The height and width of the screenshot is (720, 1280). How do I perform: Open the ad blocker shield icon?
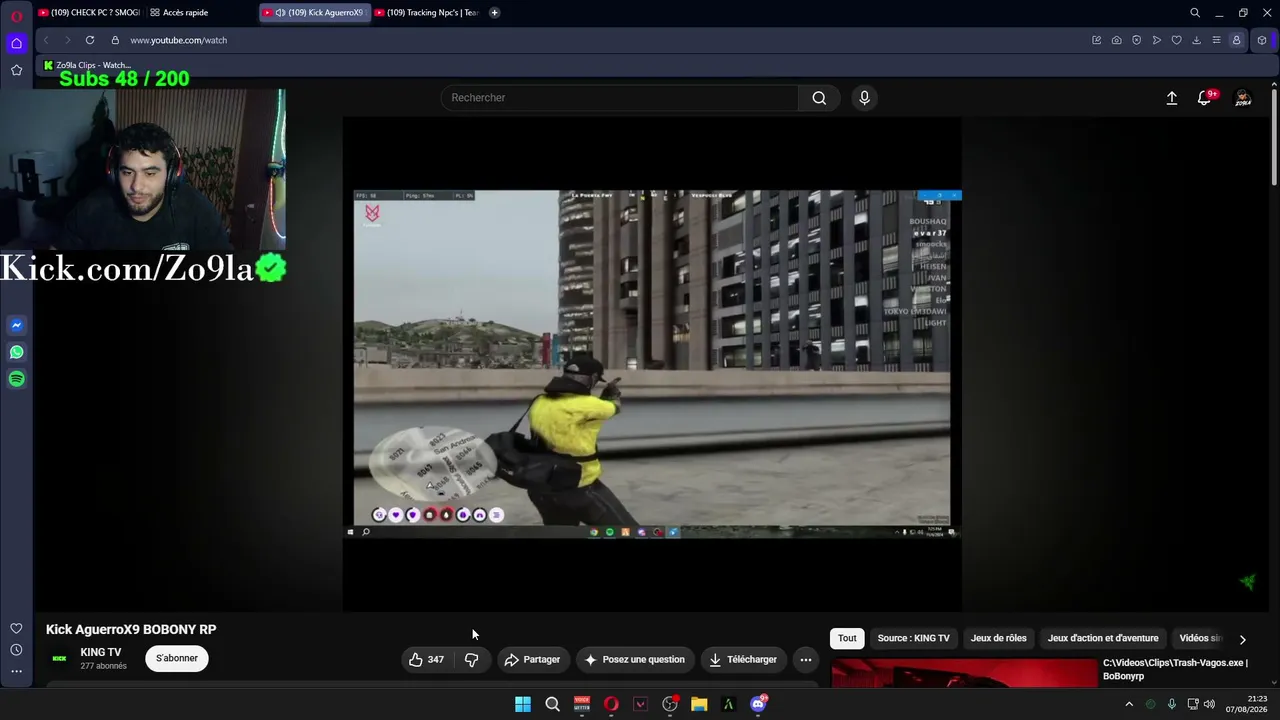[1136, 40]
